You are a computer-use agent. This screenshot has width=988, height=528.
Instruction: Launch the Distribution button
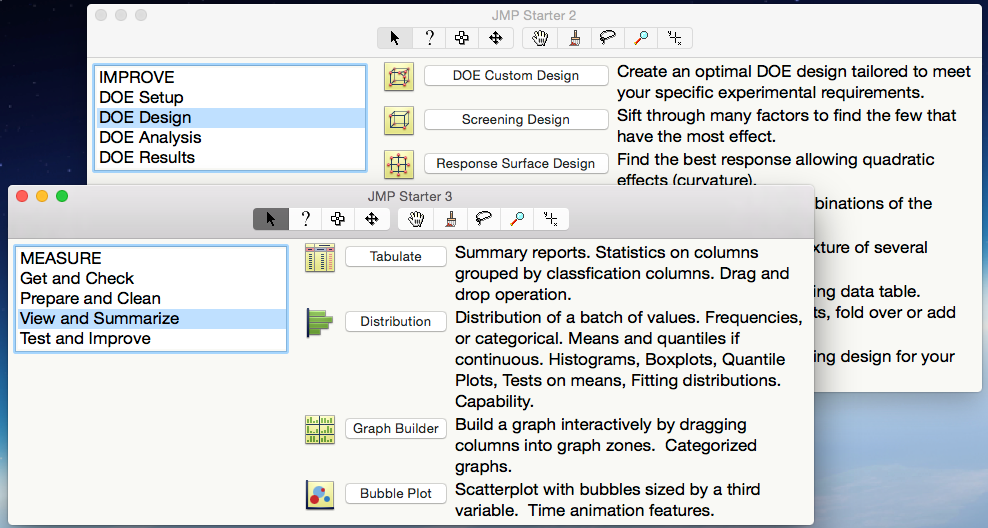[396, 321]
